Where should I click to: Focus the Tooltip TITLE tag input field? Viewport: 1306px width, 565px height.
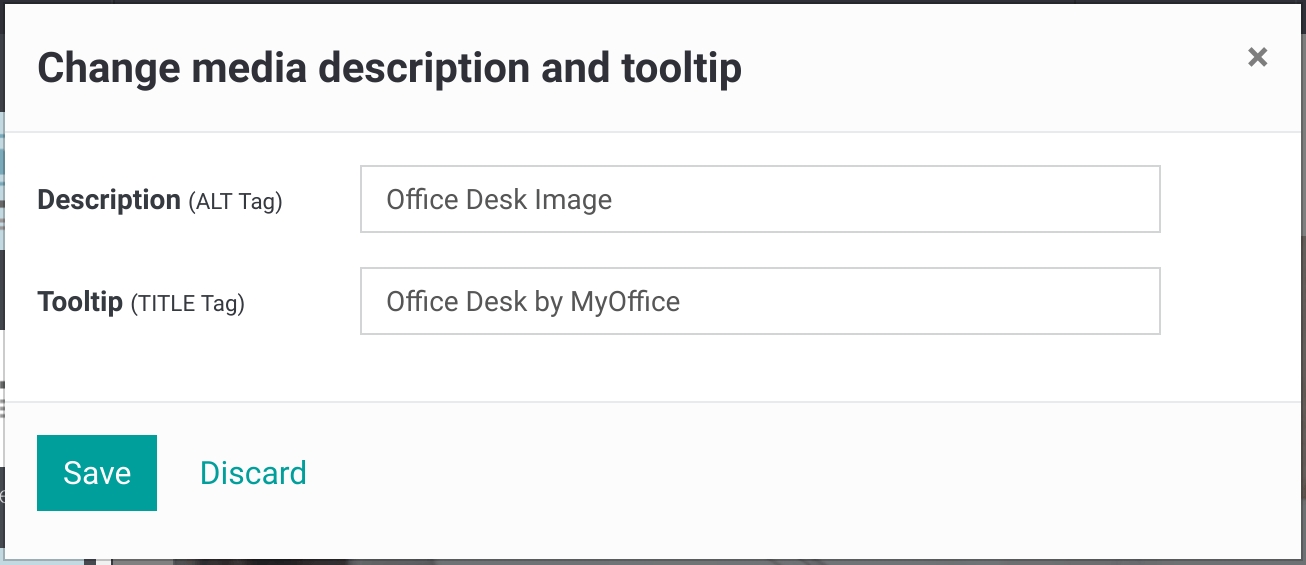[x=759, y=301]
